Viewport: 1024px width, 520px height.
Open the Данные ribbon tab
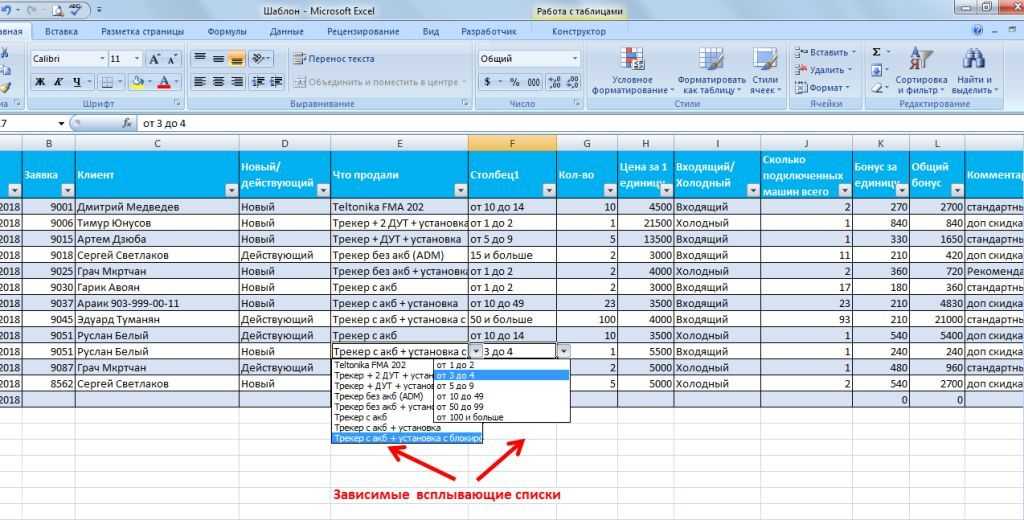click(286, 31)
